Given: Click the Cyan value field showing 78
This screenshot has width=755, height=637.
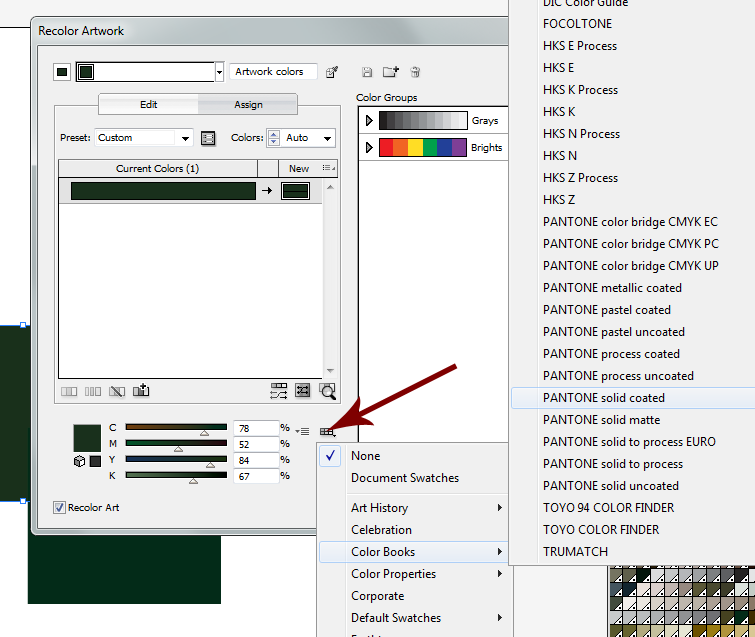Looking at the screenshot, I should tap(256, 429).
